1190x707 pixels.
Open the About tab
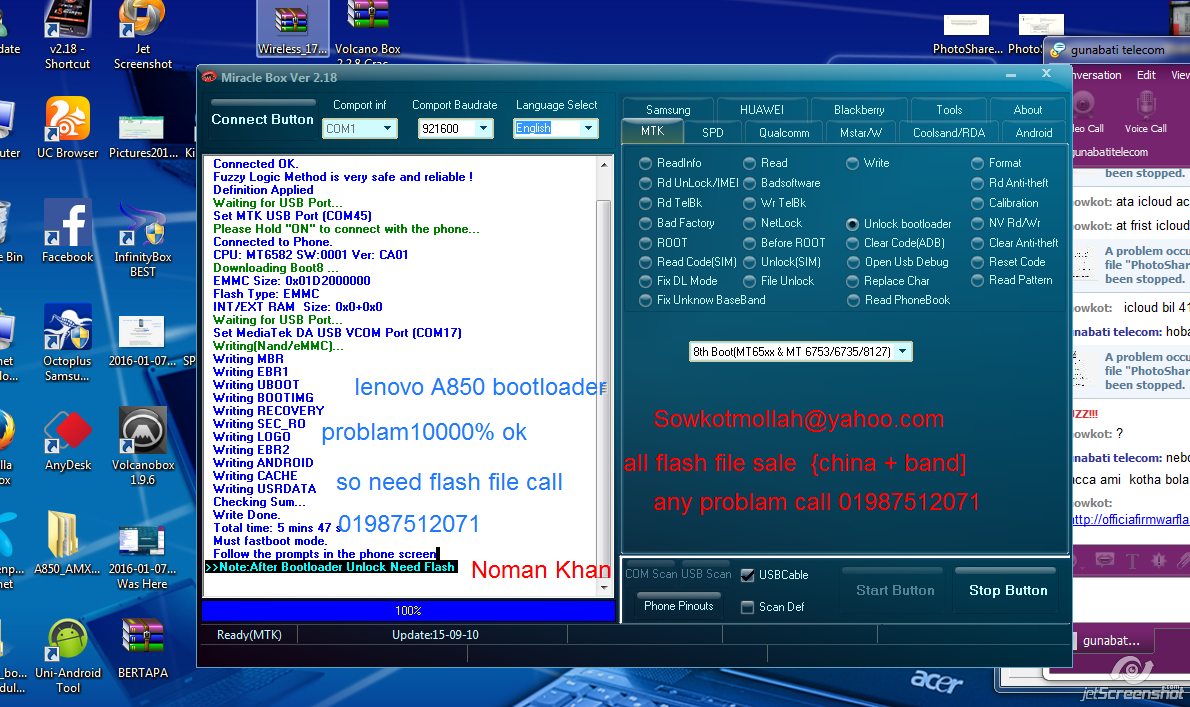click(x=1028, y=109)
